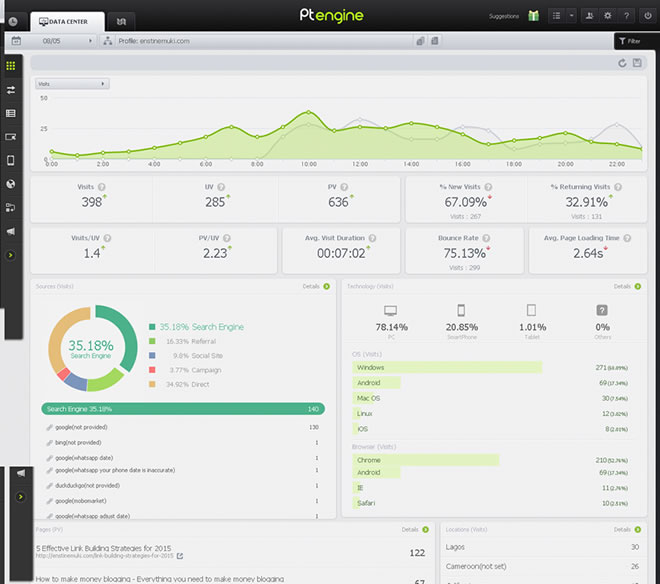Open the calendar date picker icon
This screenshot has width=660, height=584.
16,41
